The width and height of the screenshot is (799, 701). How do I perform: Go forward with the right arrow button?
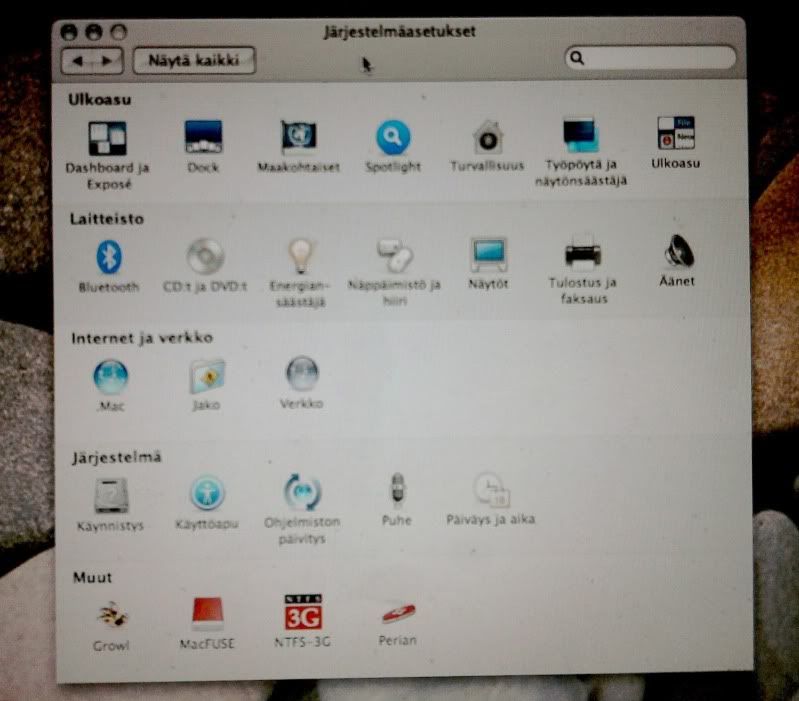107,61
